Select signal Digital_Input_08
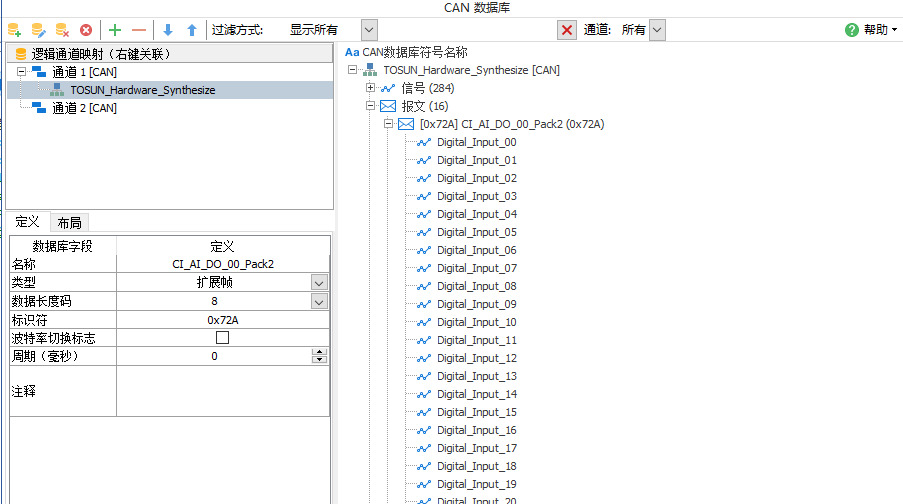 (476, 286)
